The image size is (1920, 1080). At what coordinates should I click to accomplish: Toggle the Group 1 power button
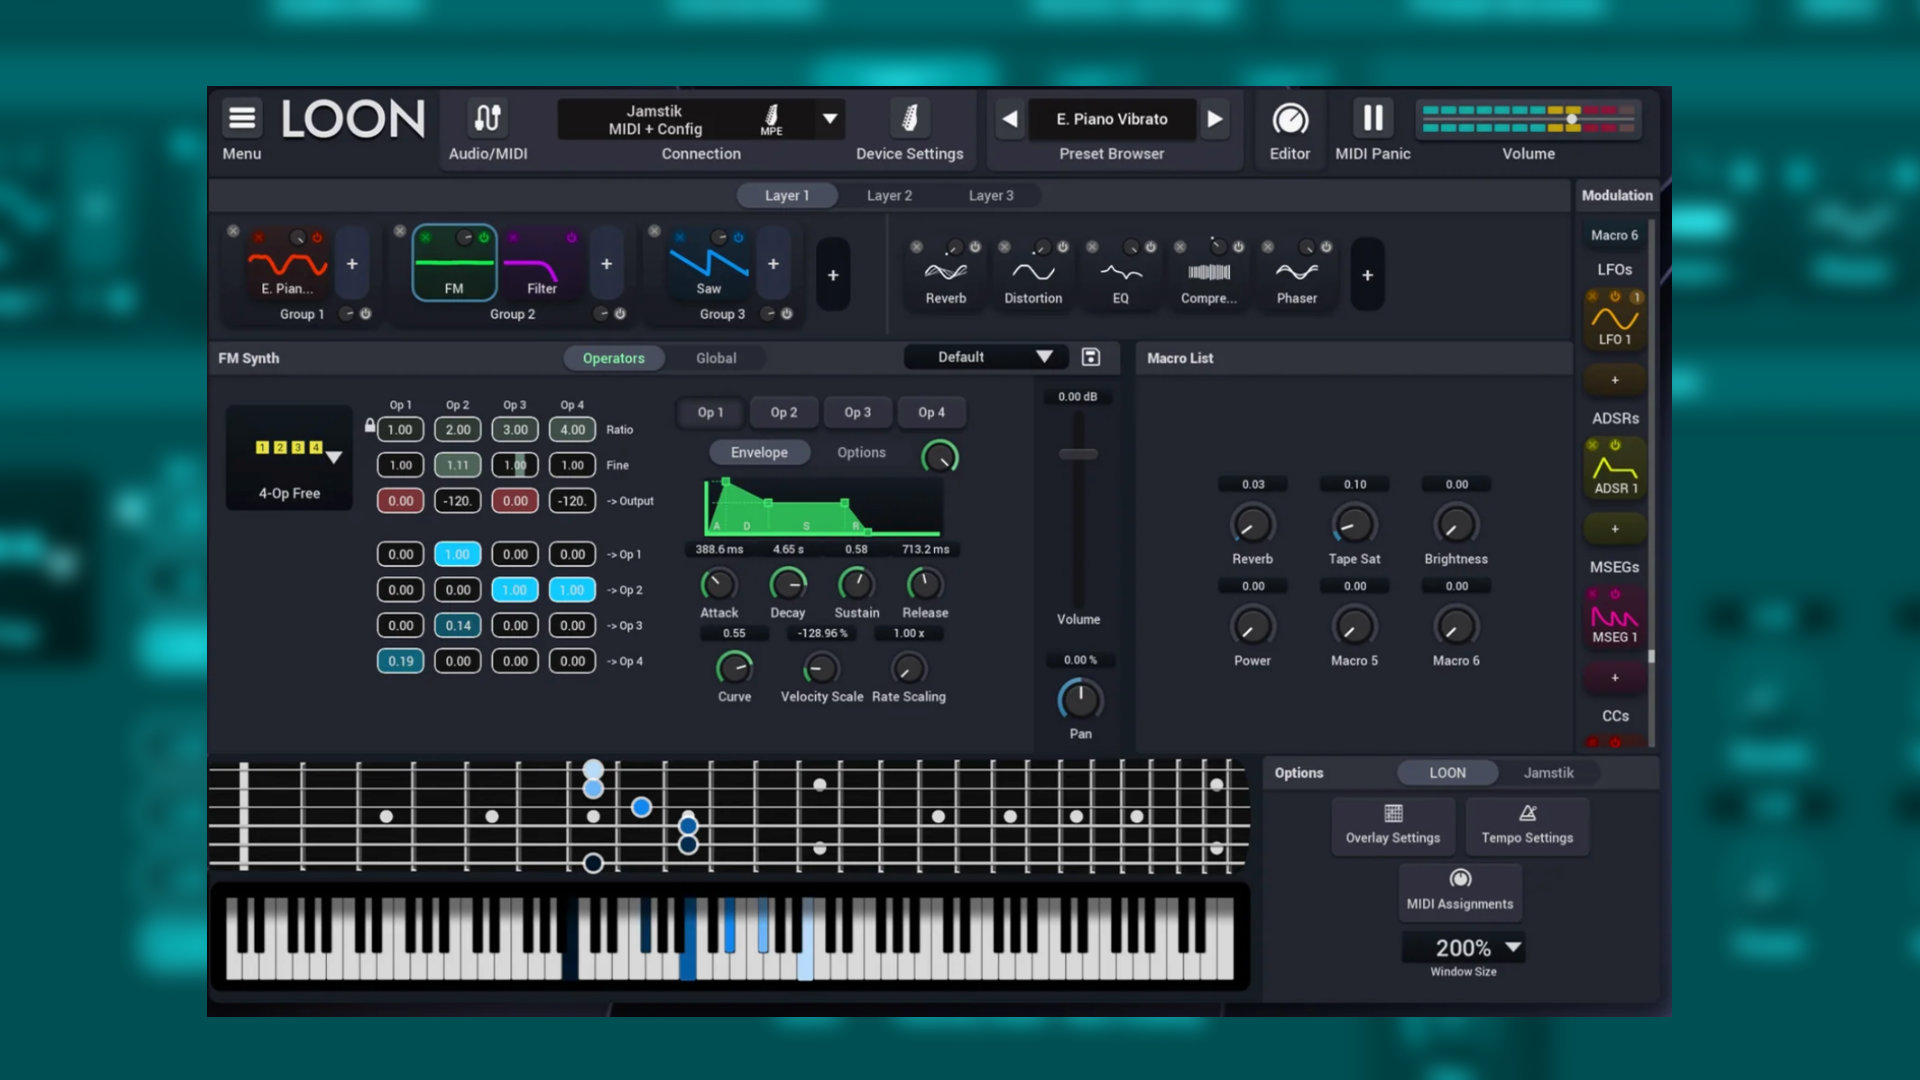point(366,313)
